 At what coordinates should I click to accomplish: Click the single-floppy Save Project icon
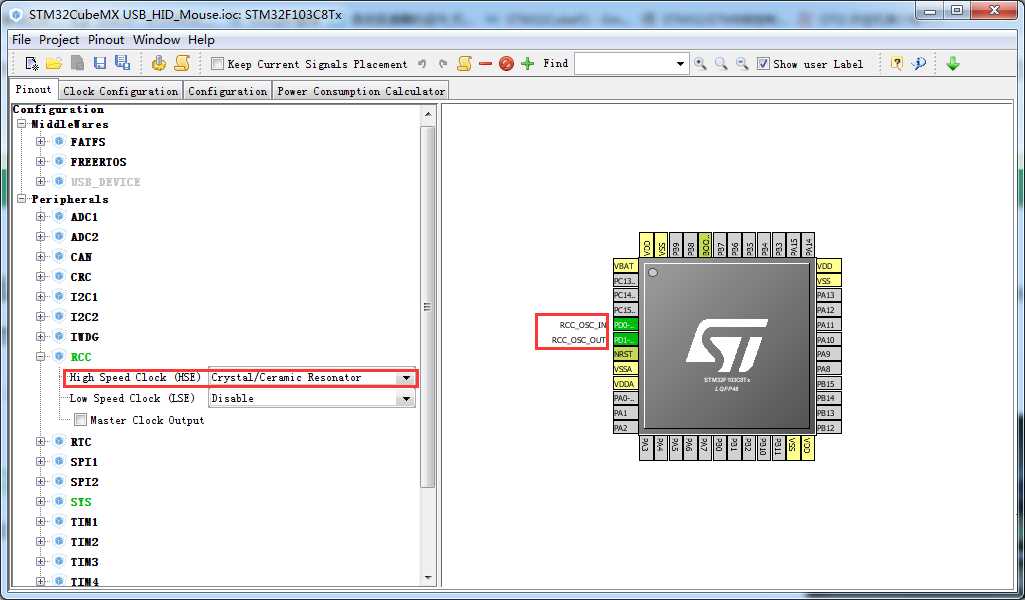[99, 63]
